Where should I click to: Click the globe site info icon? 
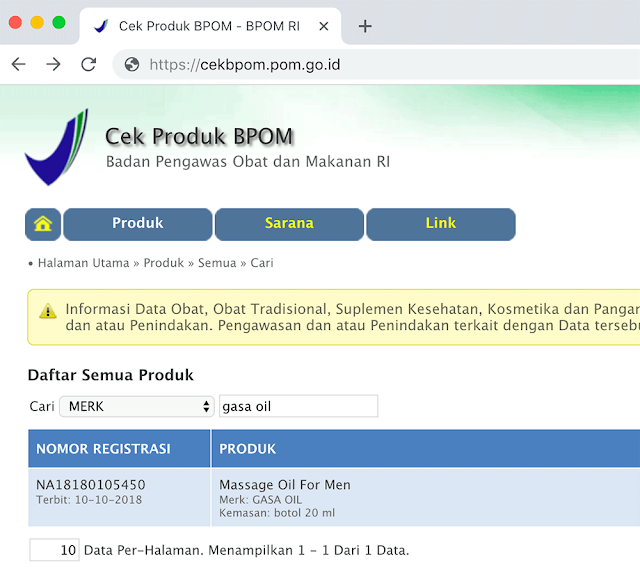coord(132,64)
